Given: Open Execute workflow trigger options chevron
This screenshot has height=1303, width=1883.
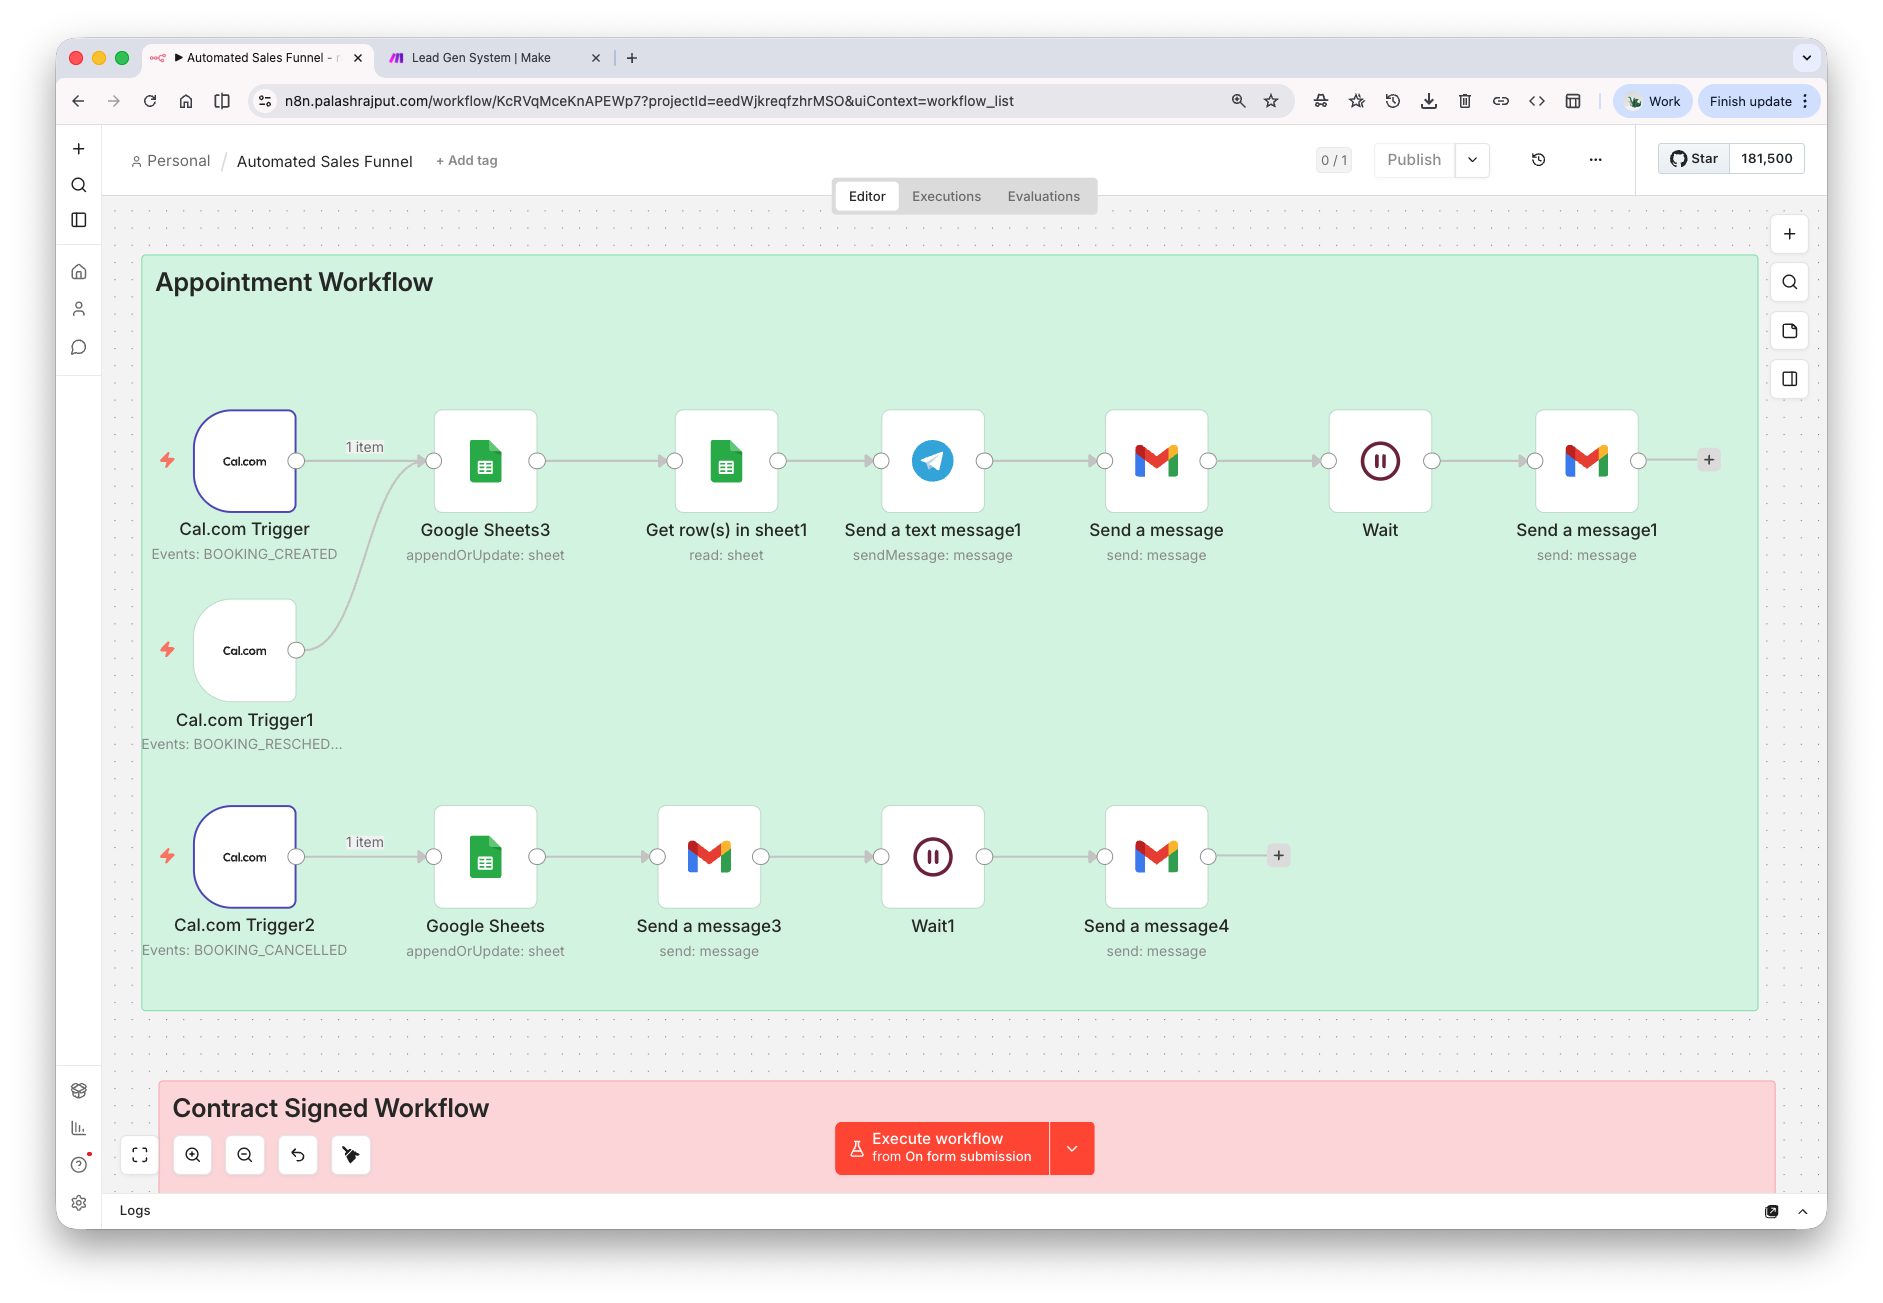Looking at the screenshot, I should [1071, 1148].
